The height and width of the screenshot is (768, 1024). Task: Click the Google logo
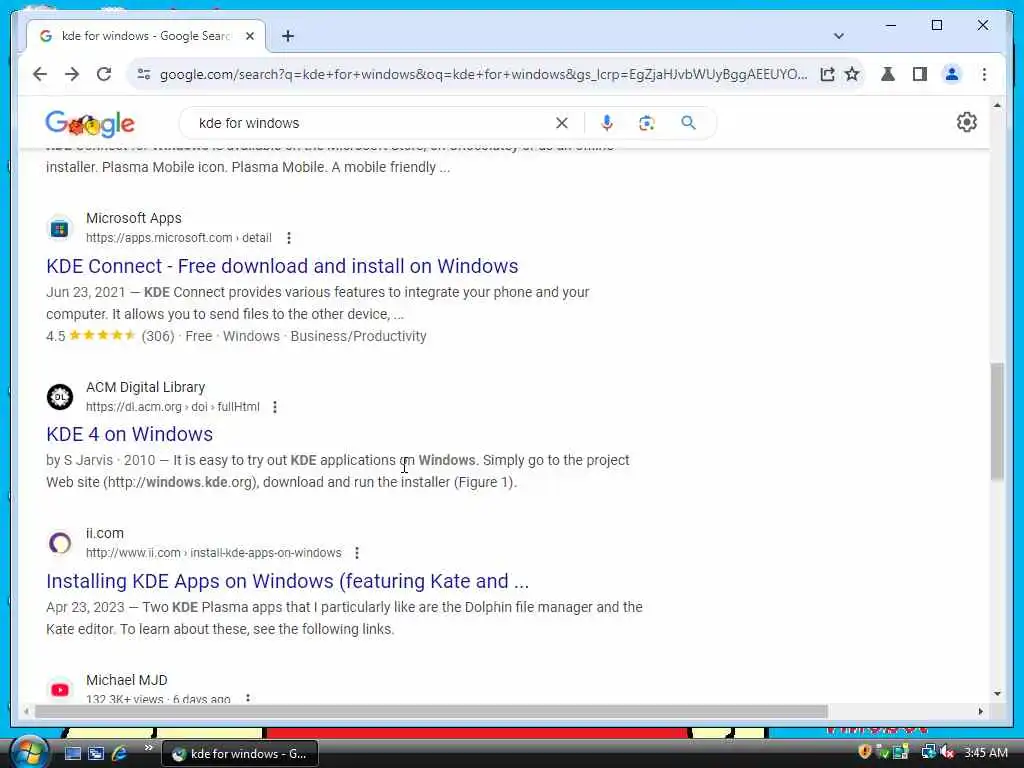click(x=90, y=123)
